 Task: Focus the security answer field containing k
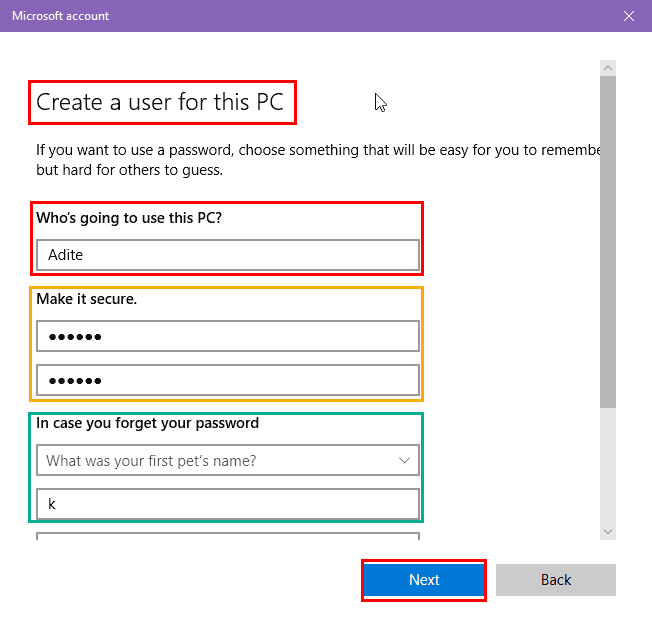[x=228, y=504]
